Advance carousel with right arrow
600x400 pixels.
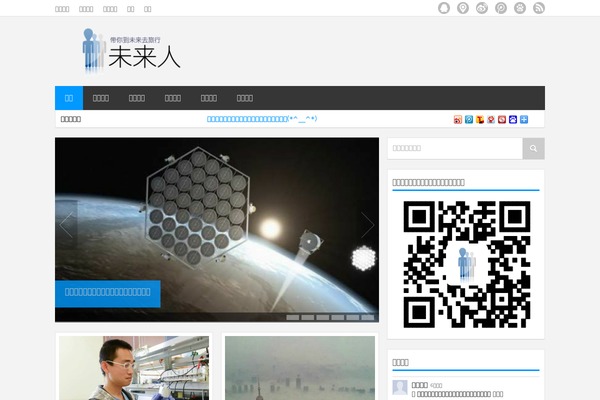pyautogui.click(x=367, y=225)
